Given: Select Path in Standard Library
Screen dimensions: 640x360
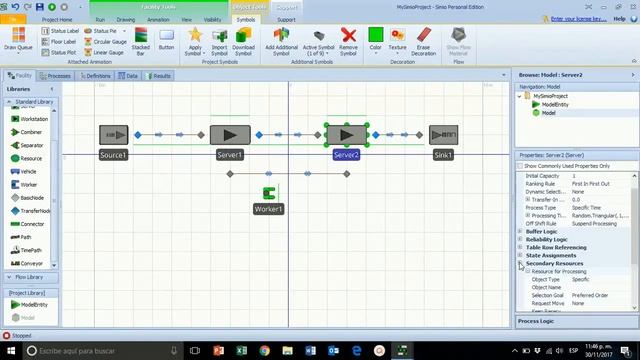Looking at the screenshot, I should [x=21, y=237].
